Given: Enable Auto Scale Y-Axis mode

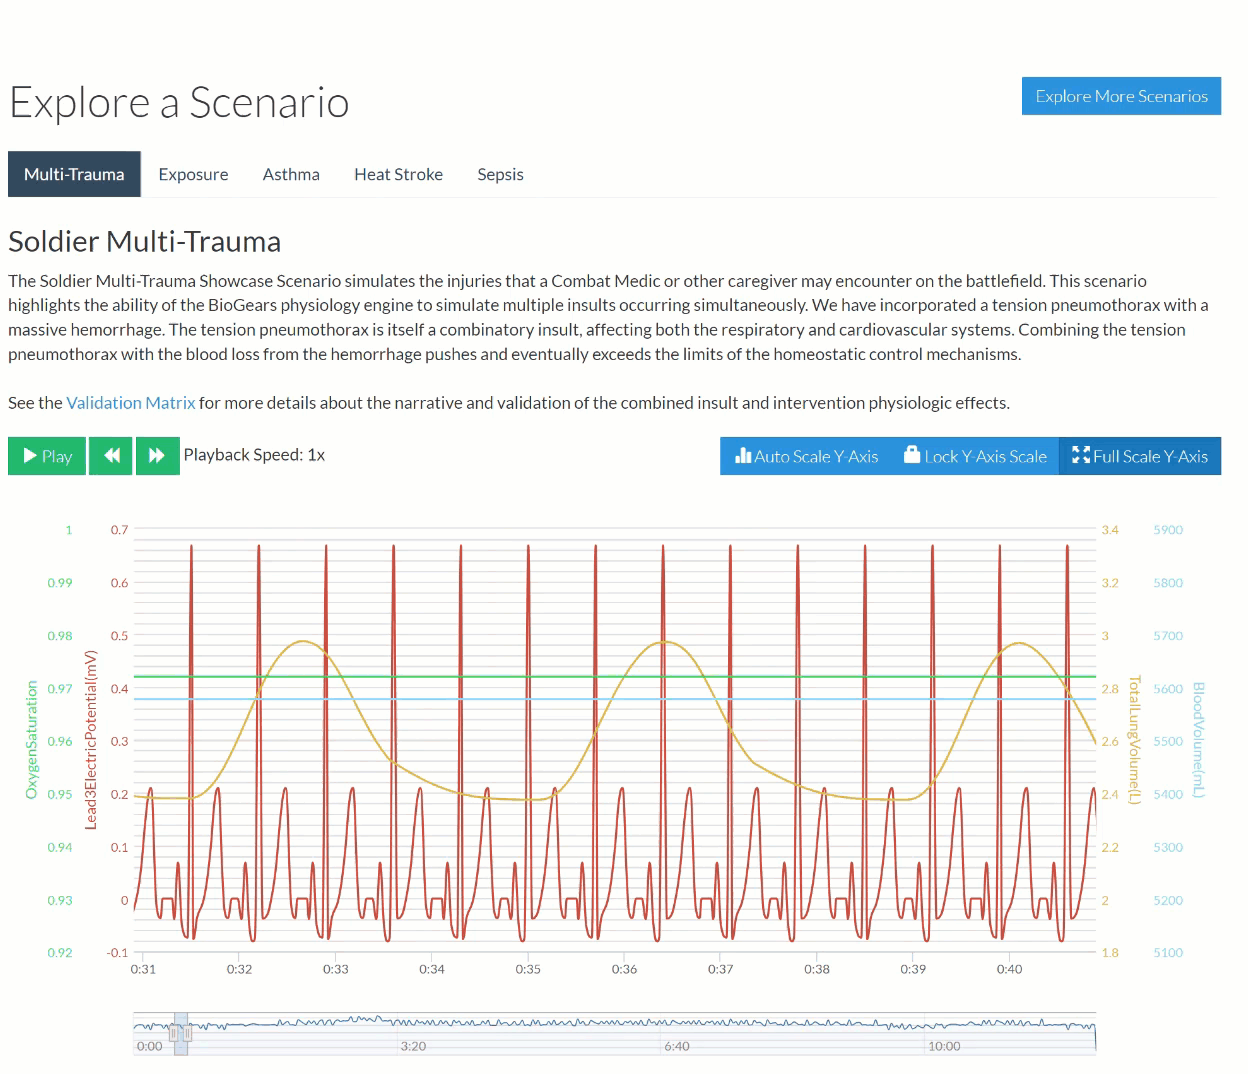Looking at the screenshot, I should (x=806, y=456).
